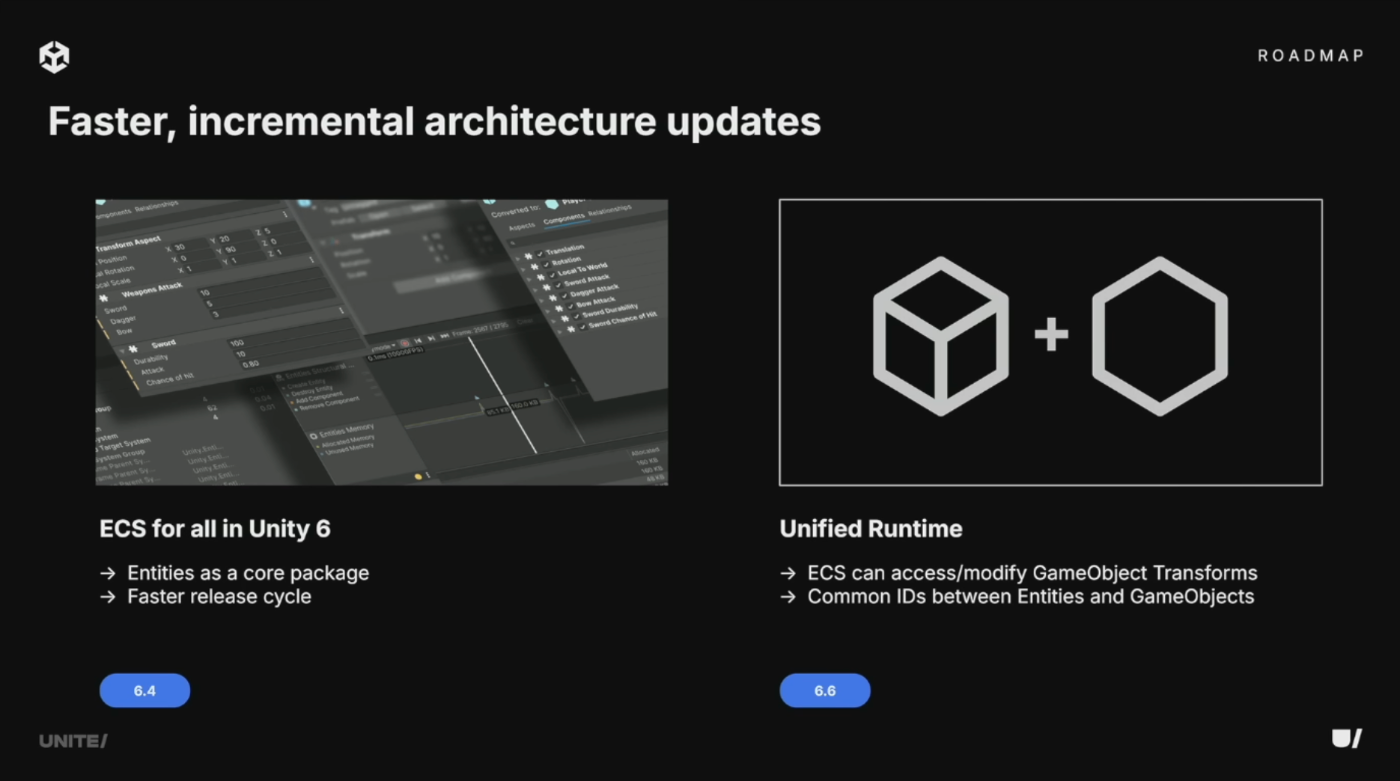Click the 6.4 version badge
Viewport: 1400px width, 781px height.
tap(145, 691)
